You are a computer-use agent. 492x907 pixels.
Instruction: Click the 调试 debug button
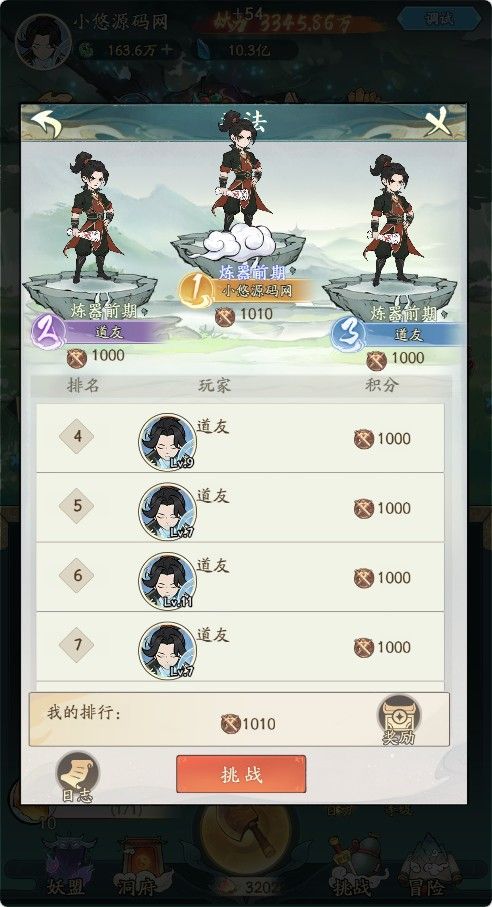click(440, 19)
